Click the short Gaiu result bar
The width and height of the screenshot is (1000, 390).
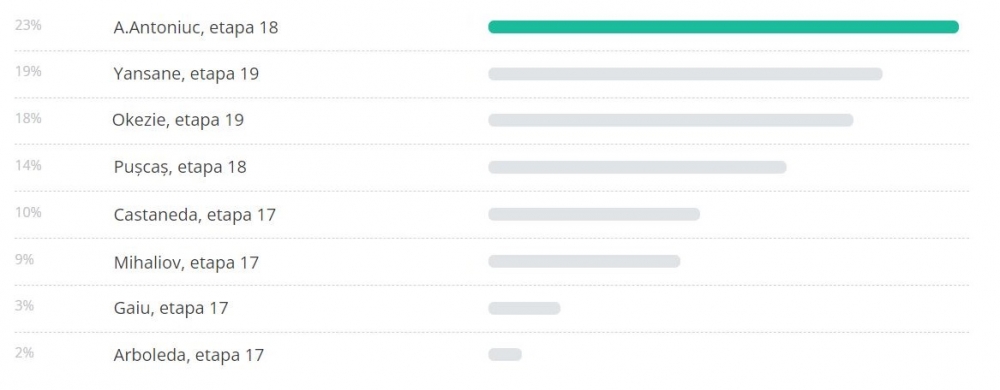click(524, 308)
